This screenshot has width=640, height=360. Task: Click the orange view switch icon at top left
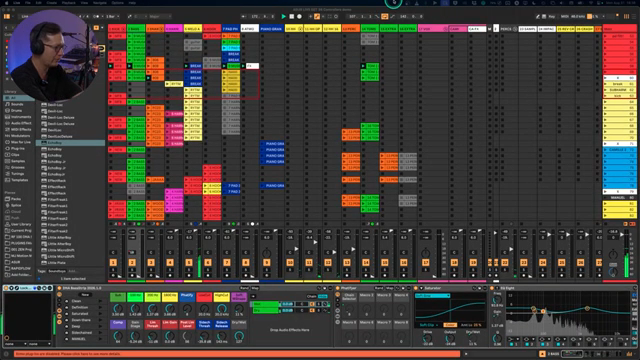[x=7, y=16]
